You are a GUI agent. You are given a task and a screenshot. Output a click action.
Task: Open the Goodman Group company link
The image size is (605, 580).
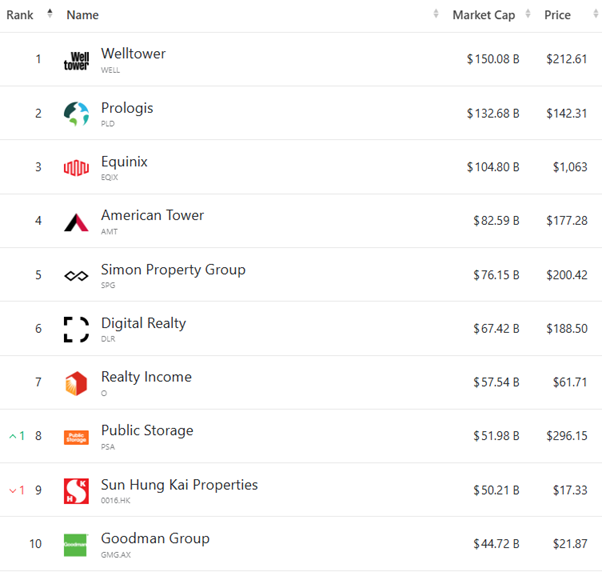(x=155, y=538)
